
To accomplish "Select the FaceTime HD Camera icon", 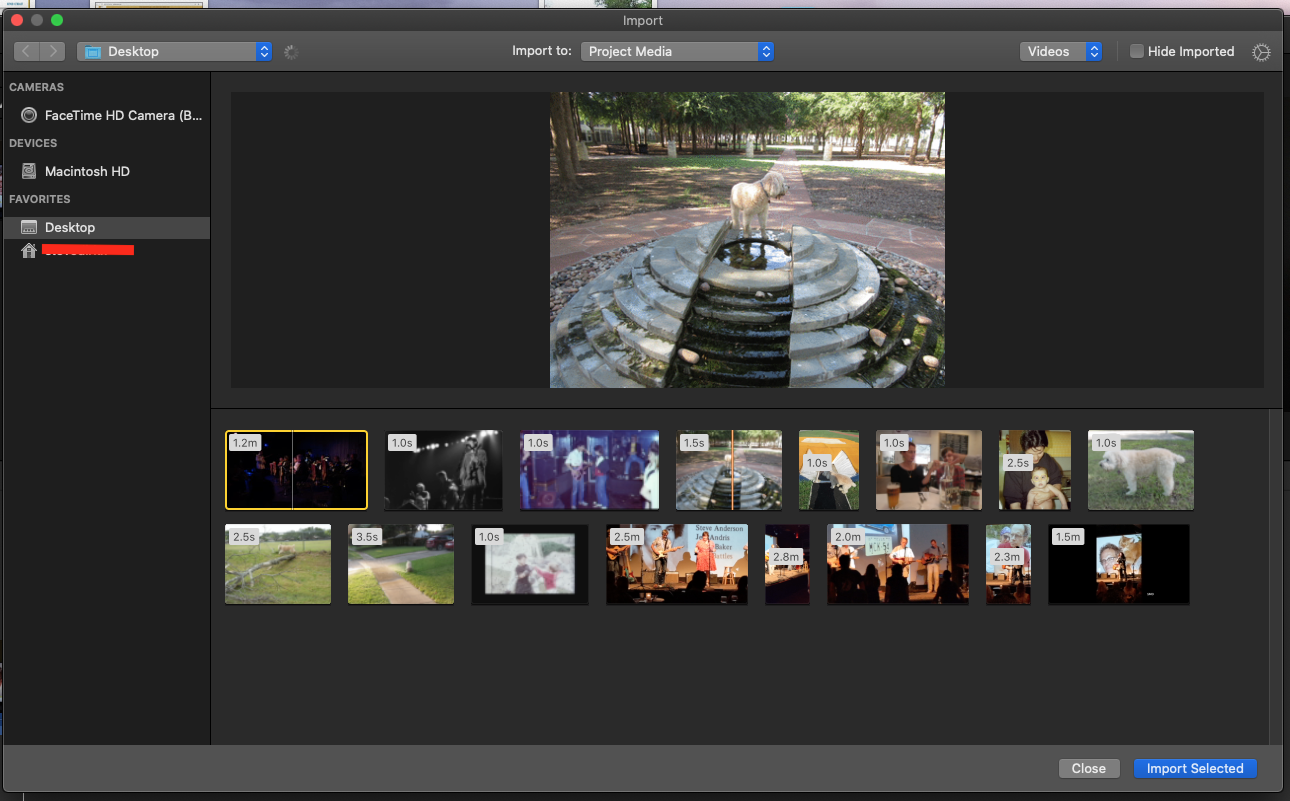I will (x=29, y=115).
